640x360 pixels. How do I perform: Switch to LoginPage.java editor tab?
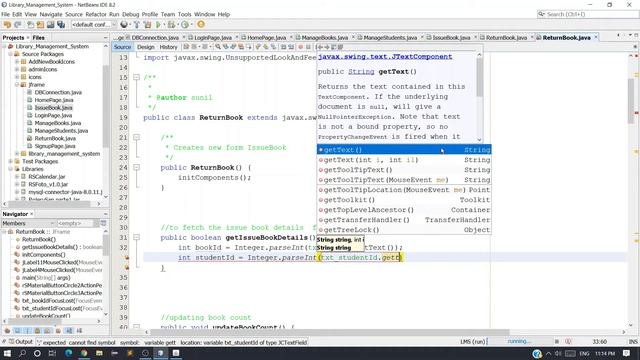(x=213, y=38)
